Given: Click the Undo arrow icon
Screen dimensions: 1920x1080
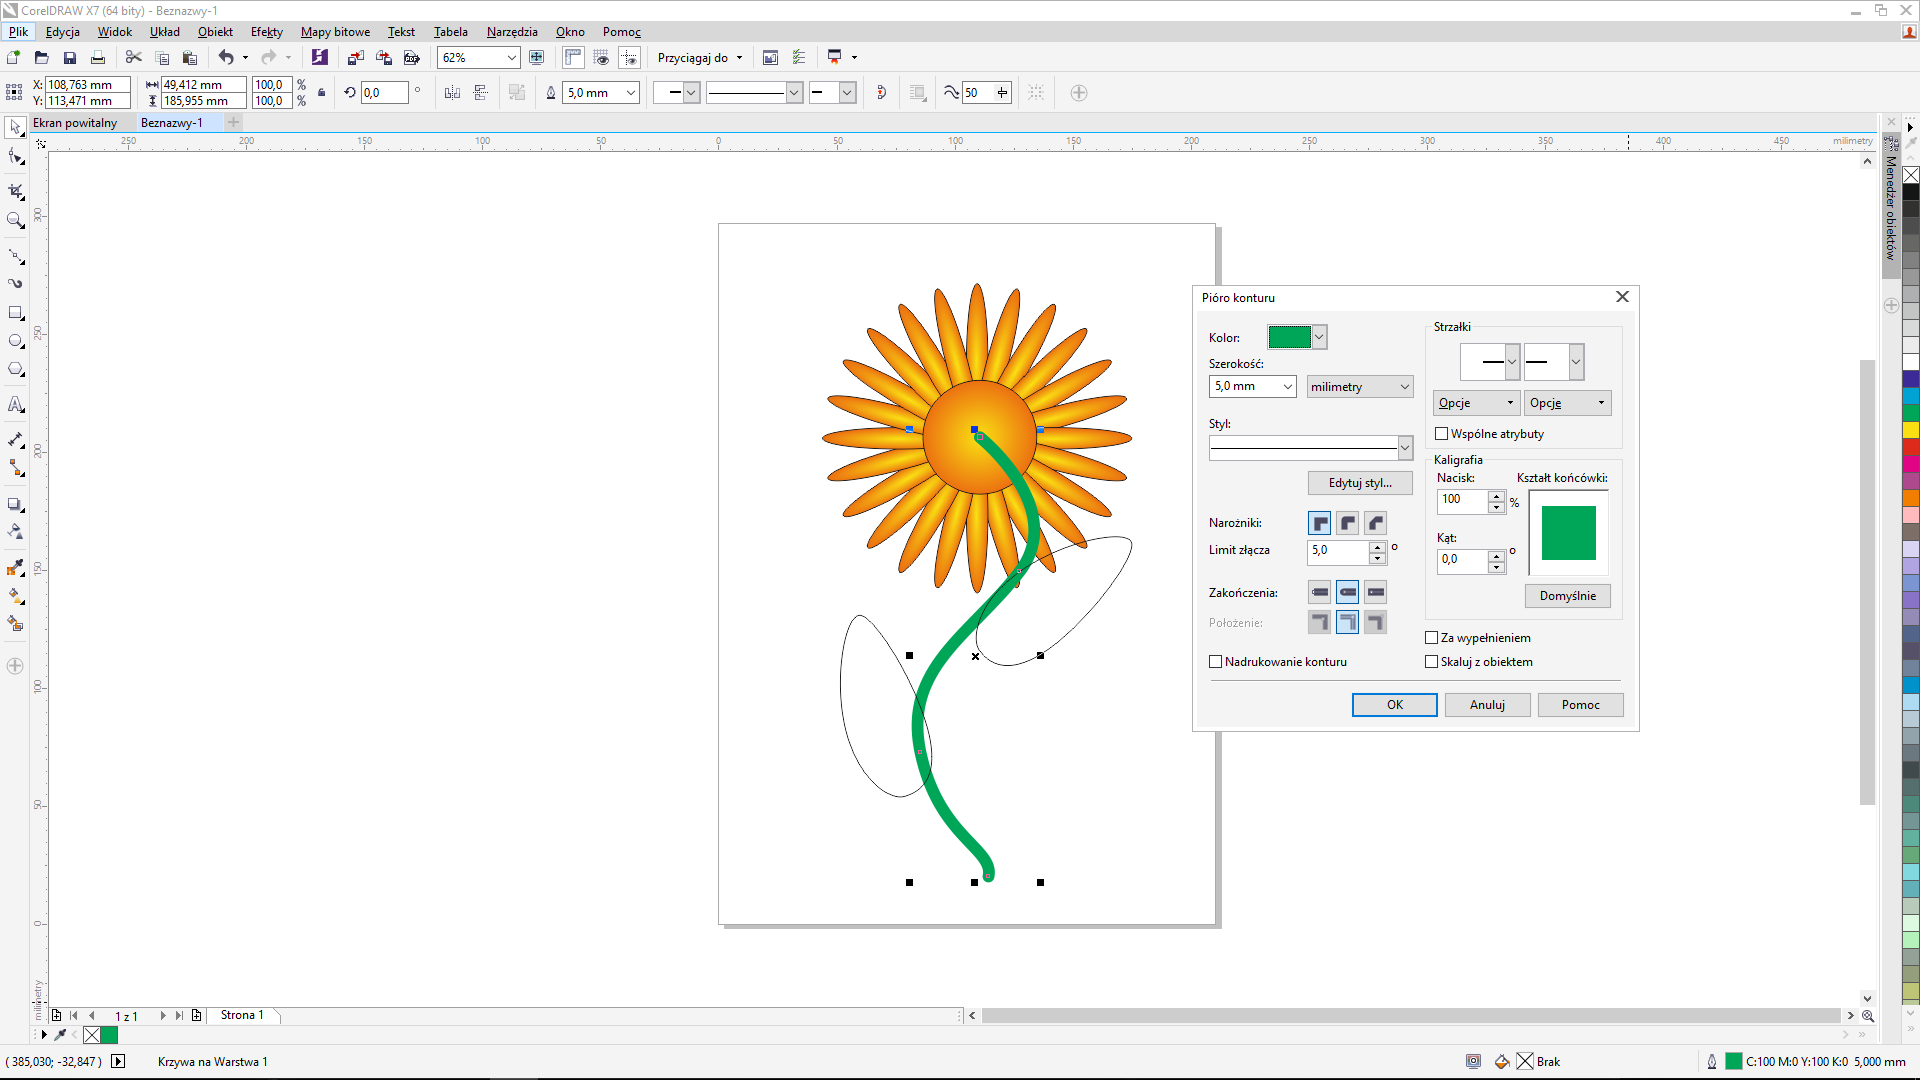Looking at the screenshot, I should pyautogui.click(x=226, y=58).
